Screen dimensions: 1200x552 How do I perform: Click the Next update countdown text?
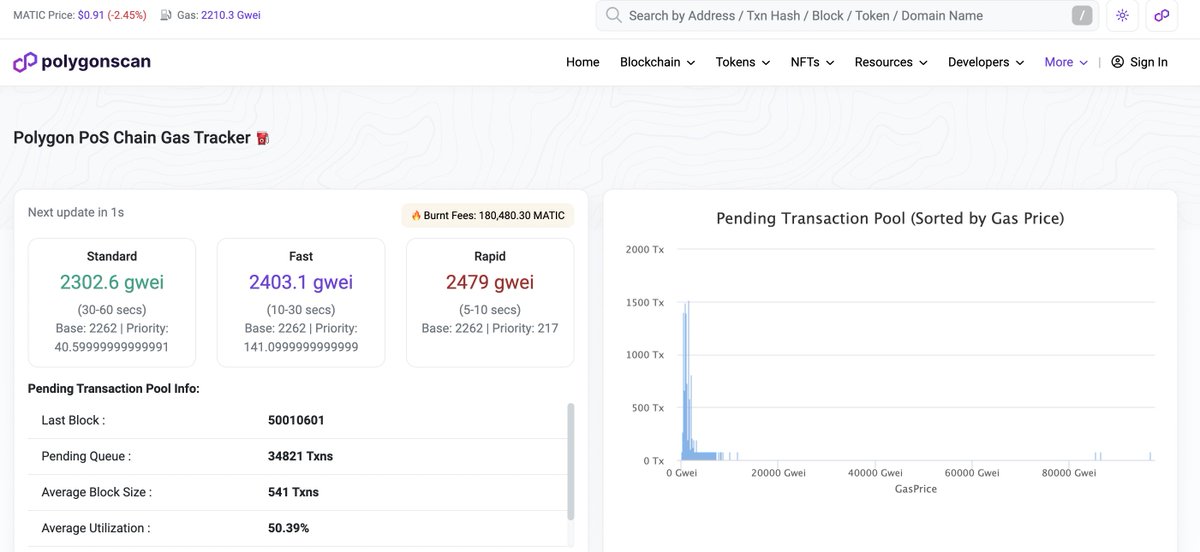tap(76, 212)
